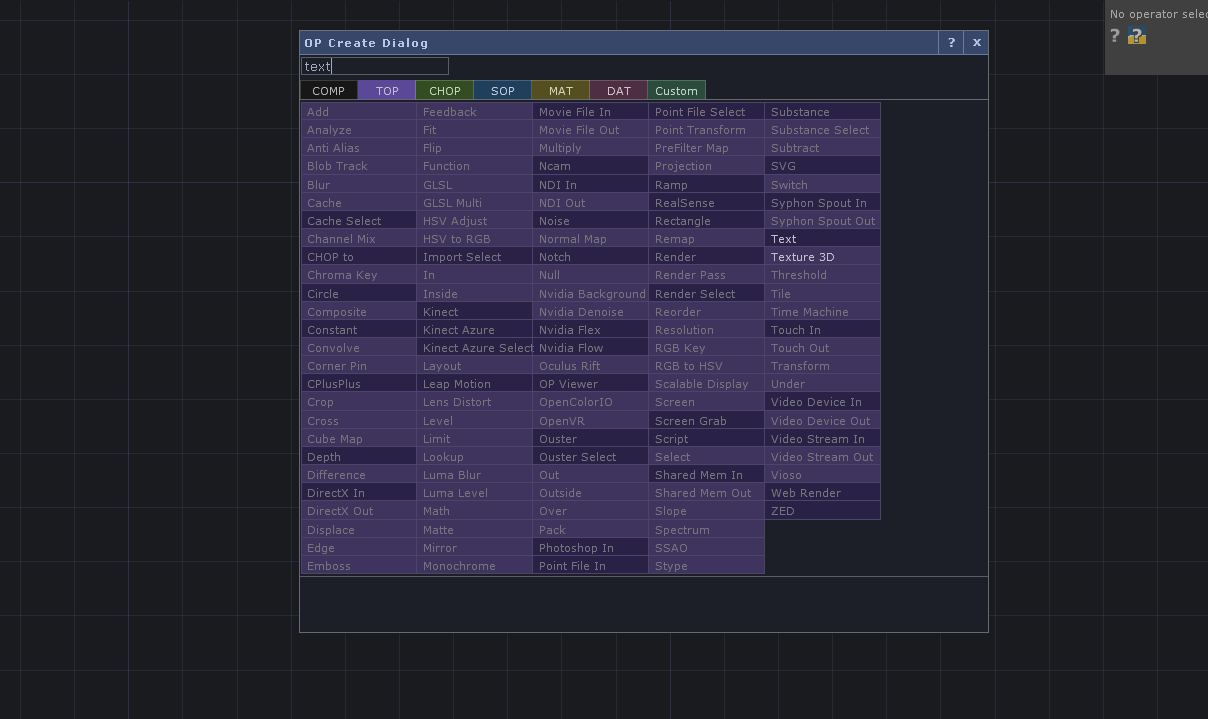
Task: Pick the Chroma Key operator
Action: coord(359,275)
